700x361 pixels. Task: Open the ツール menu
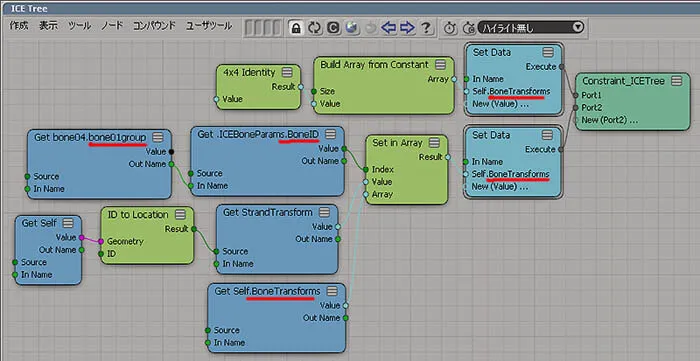(x=79, y=25)
